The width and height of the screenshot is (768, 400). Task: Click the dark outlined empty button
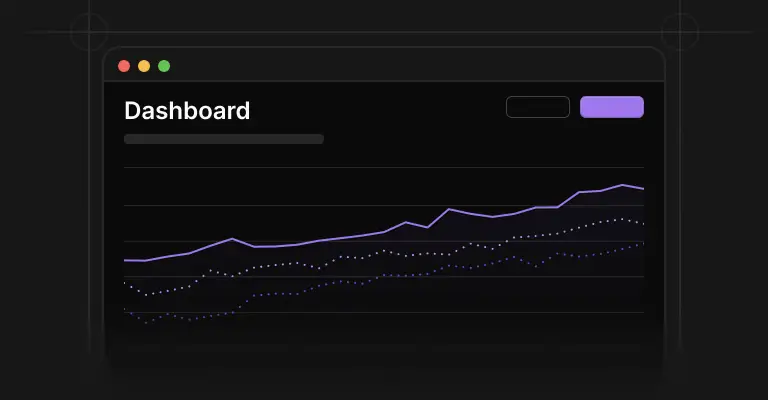[x=538, y=107]
